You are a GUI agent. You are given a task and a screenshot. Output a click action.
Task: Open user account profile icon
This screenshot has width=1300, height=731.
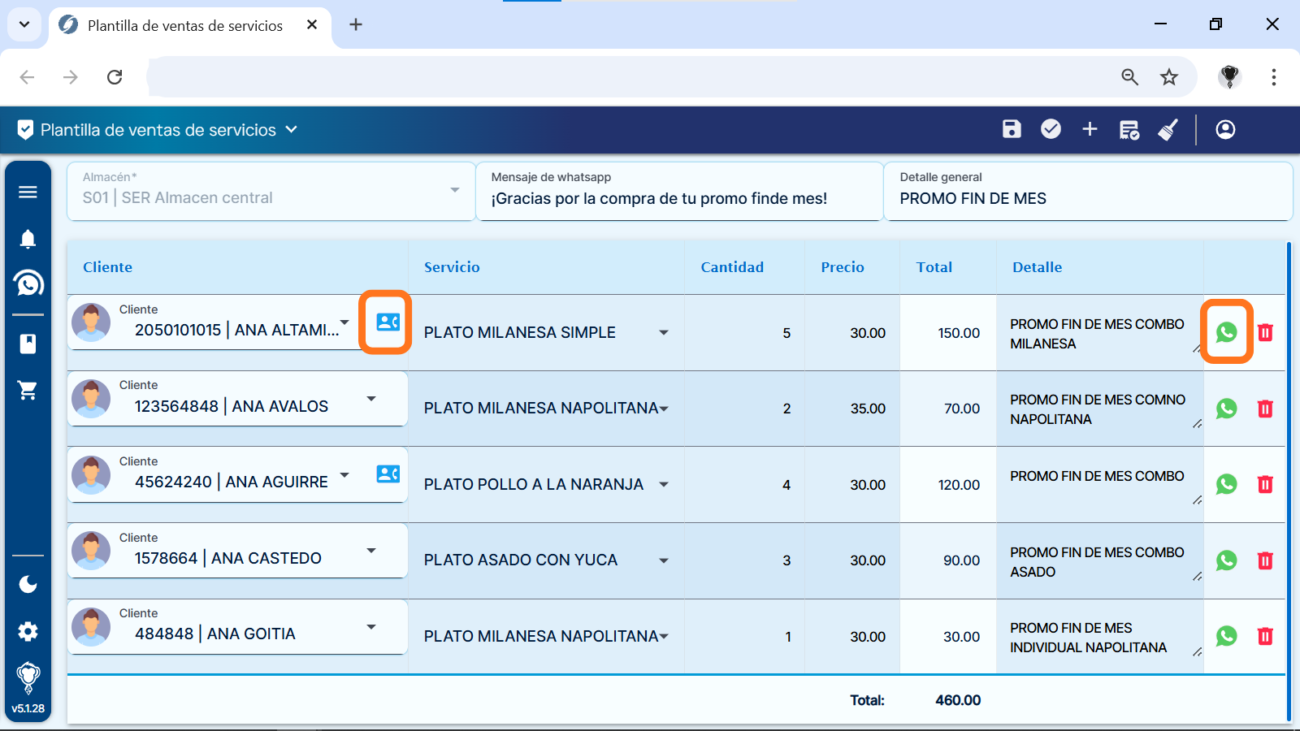pyautogui.click(x=1225, y=129)
